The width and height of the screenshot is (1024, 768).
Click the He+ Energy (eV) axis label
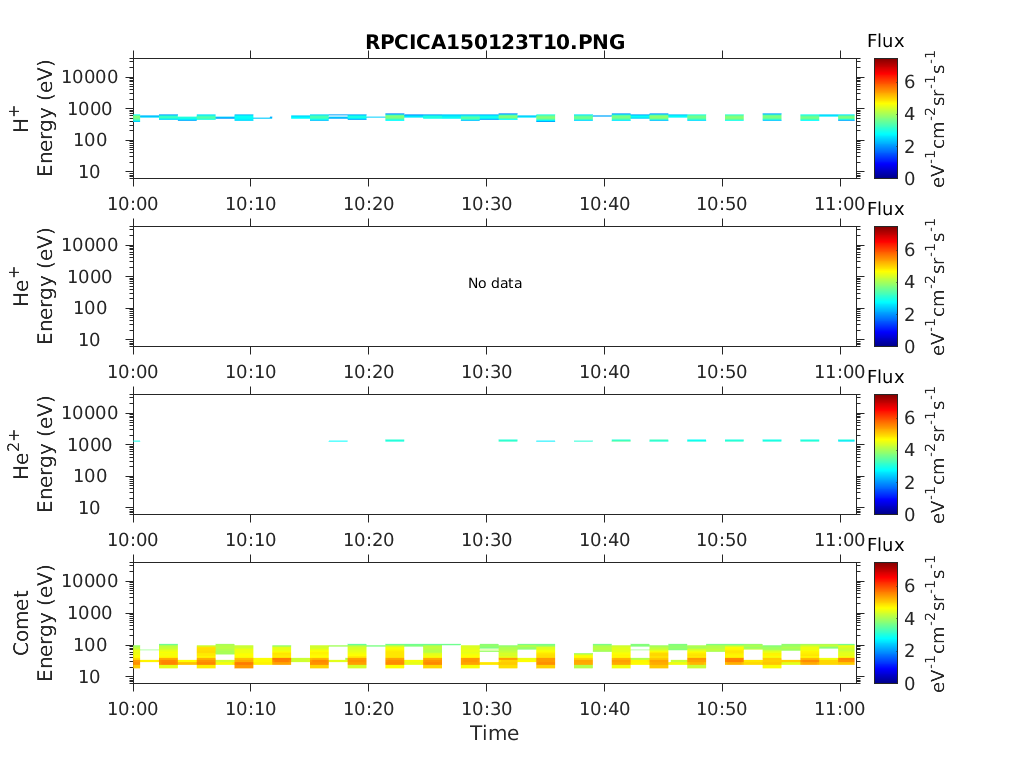(x=44, y=286)
